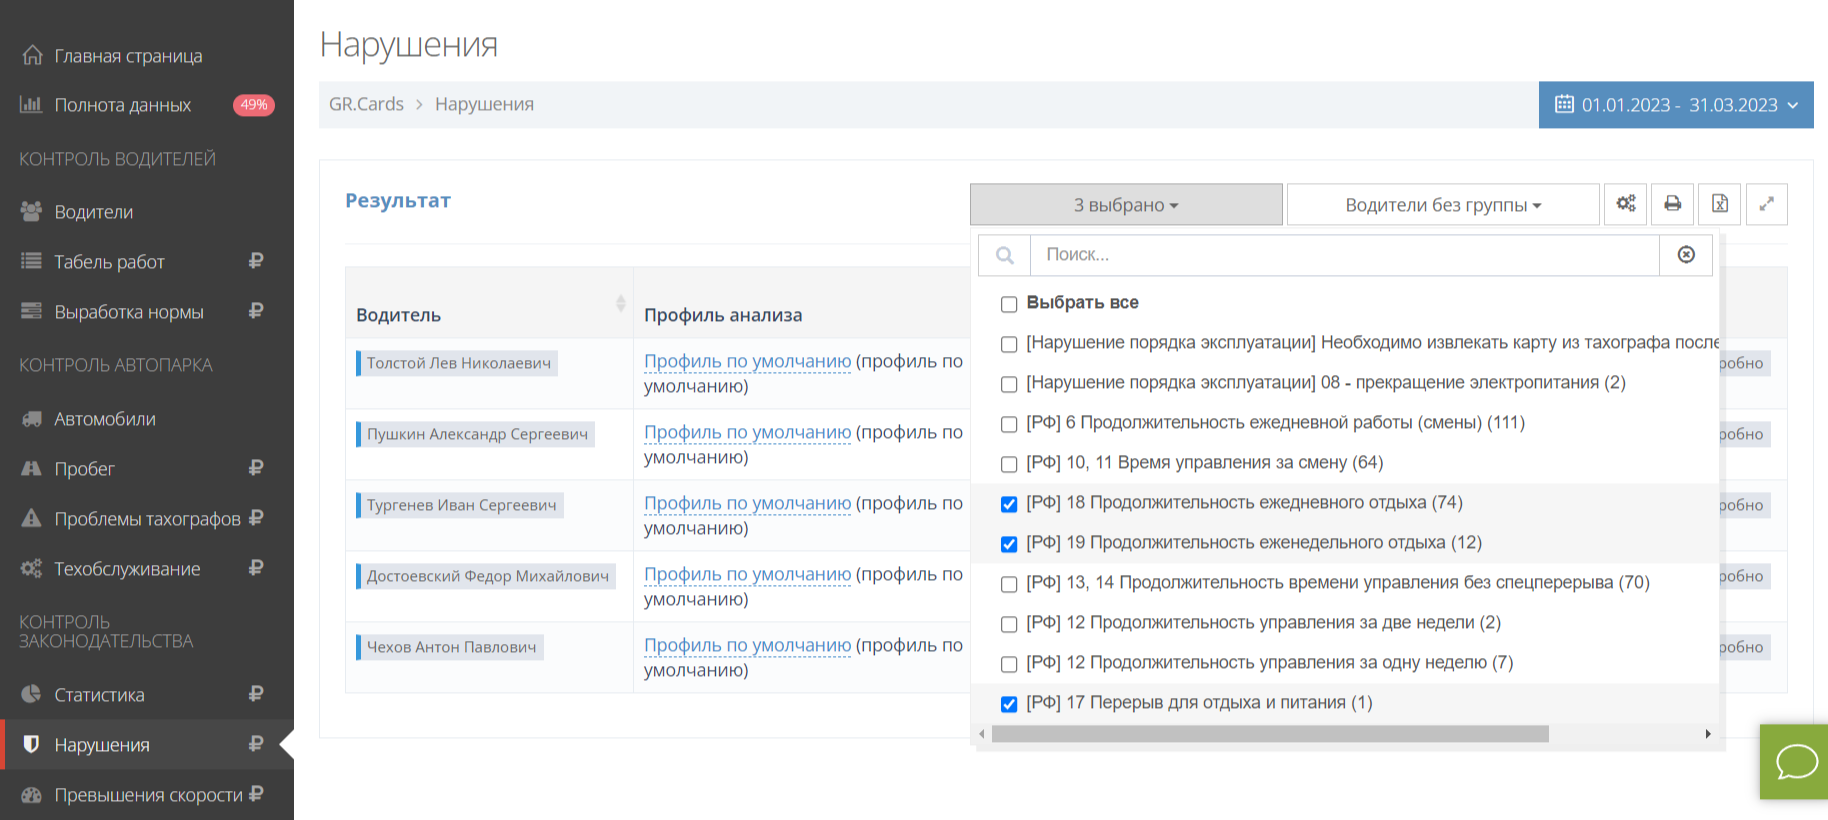This screenshot has width=1828, height=820.
Task: Click the ruble icon next to Статистика
Action: pyautogui.click(x=256, y=694)
